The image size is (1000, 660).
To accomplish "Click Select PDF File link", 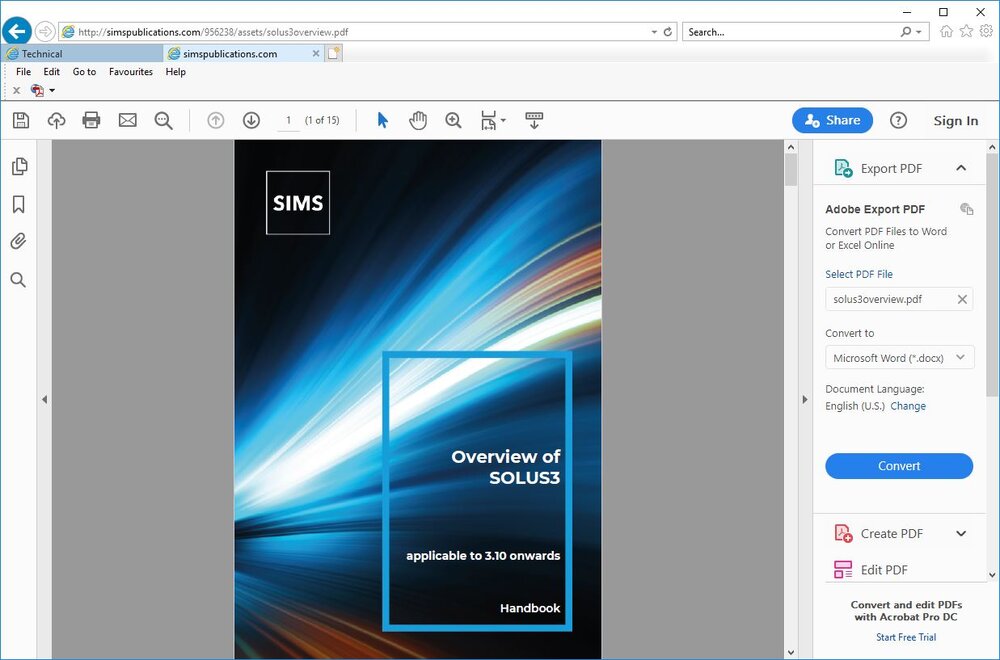I will pos(858,274).
